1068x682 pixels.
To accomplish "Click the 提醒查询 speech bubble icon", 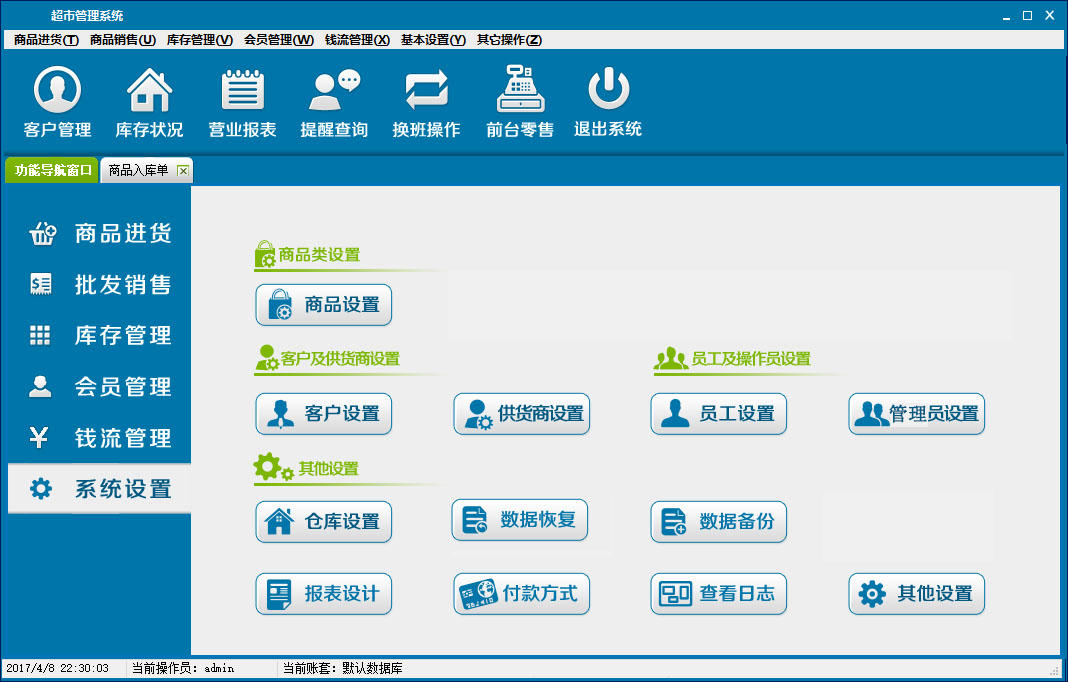I will (x=334, y=90).
